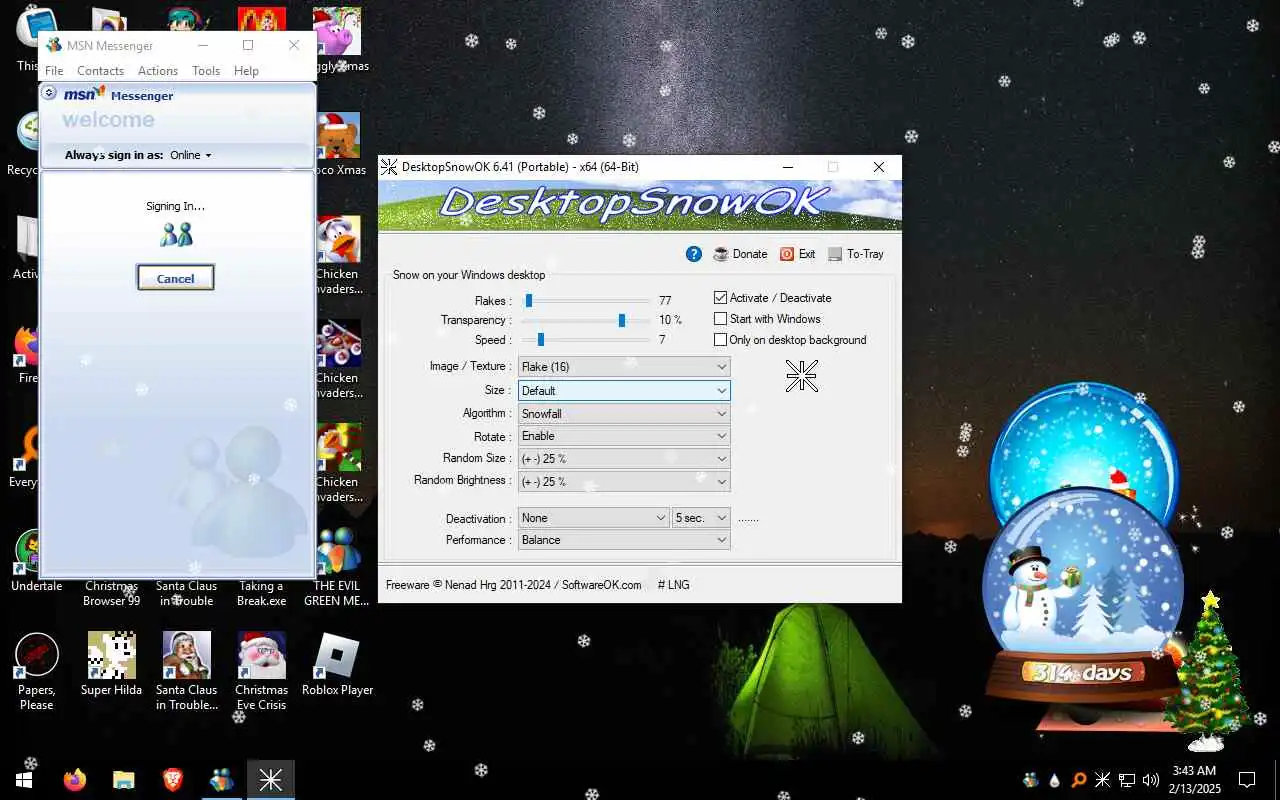The image size is (1280, 800).
Task: Open the Tools menu in MSN Messenger
Action: pyautogui.click(x=206, y=71)
